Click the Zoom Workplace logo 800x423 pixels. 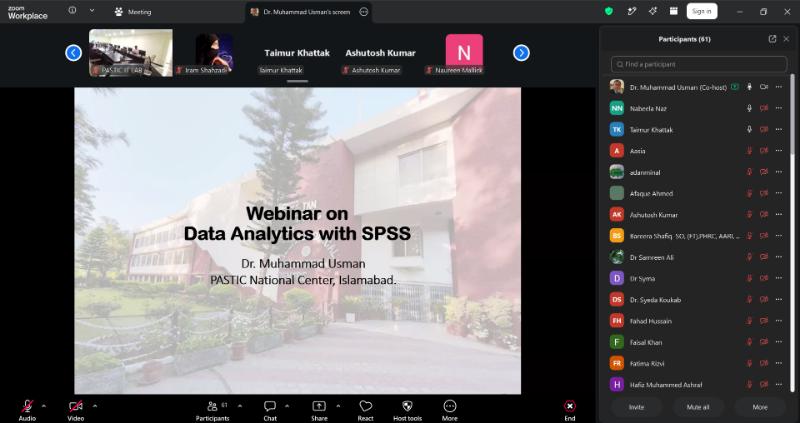pyautogui.click(x=28, y=12)
